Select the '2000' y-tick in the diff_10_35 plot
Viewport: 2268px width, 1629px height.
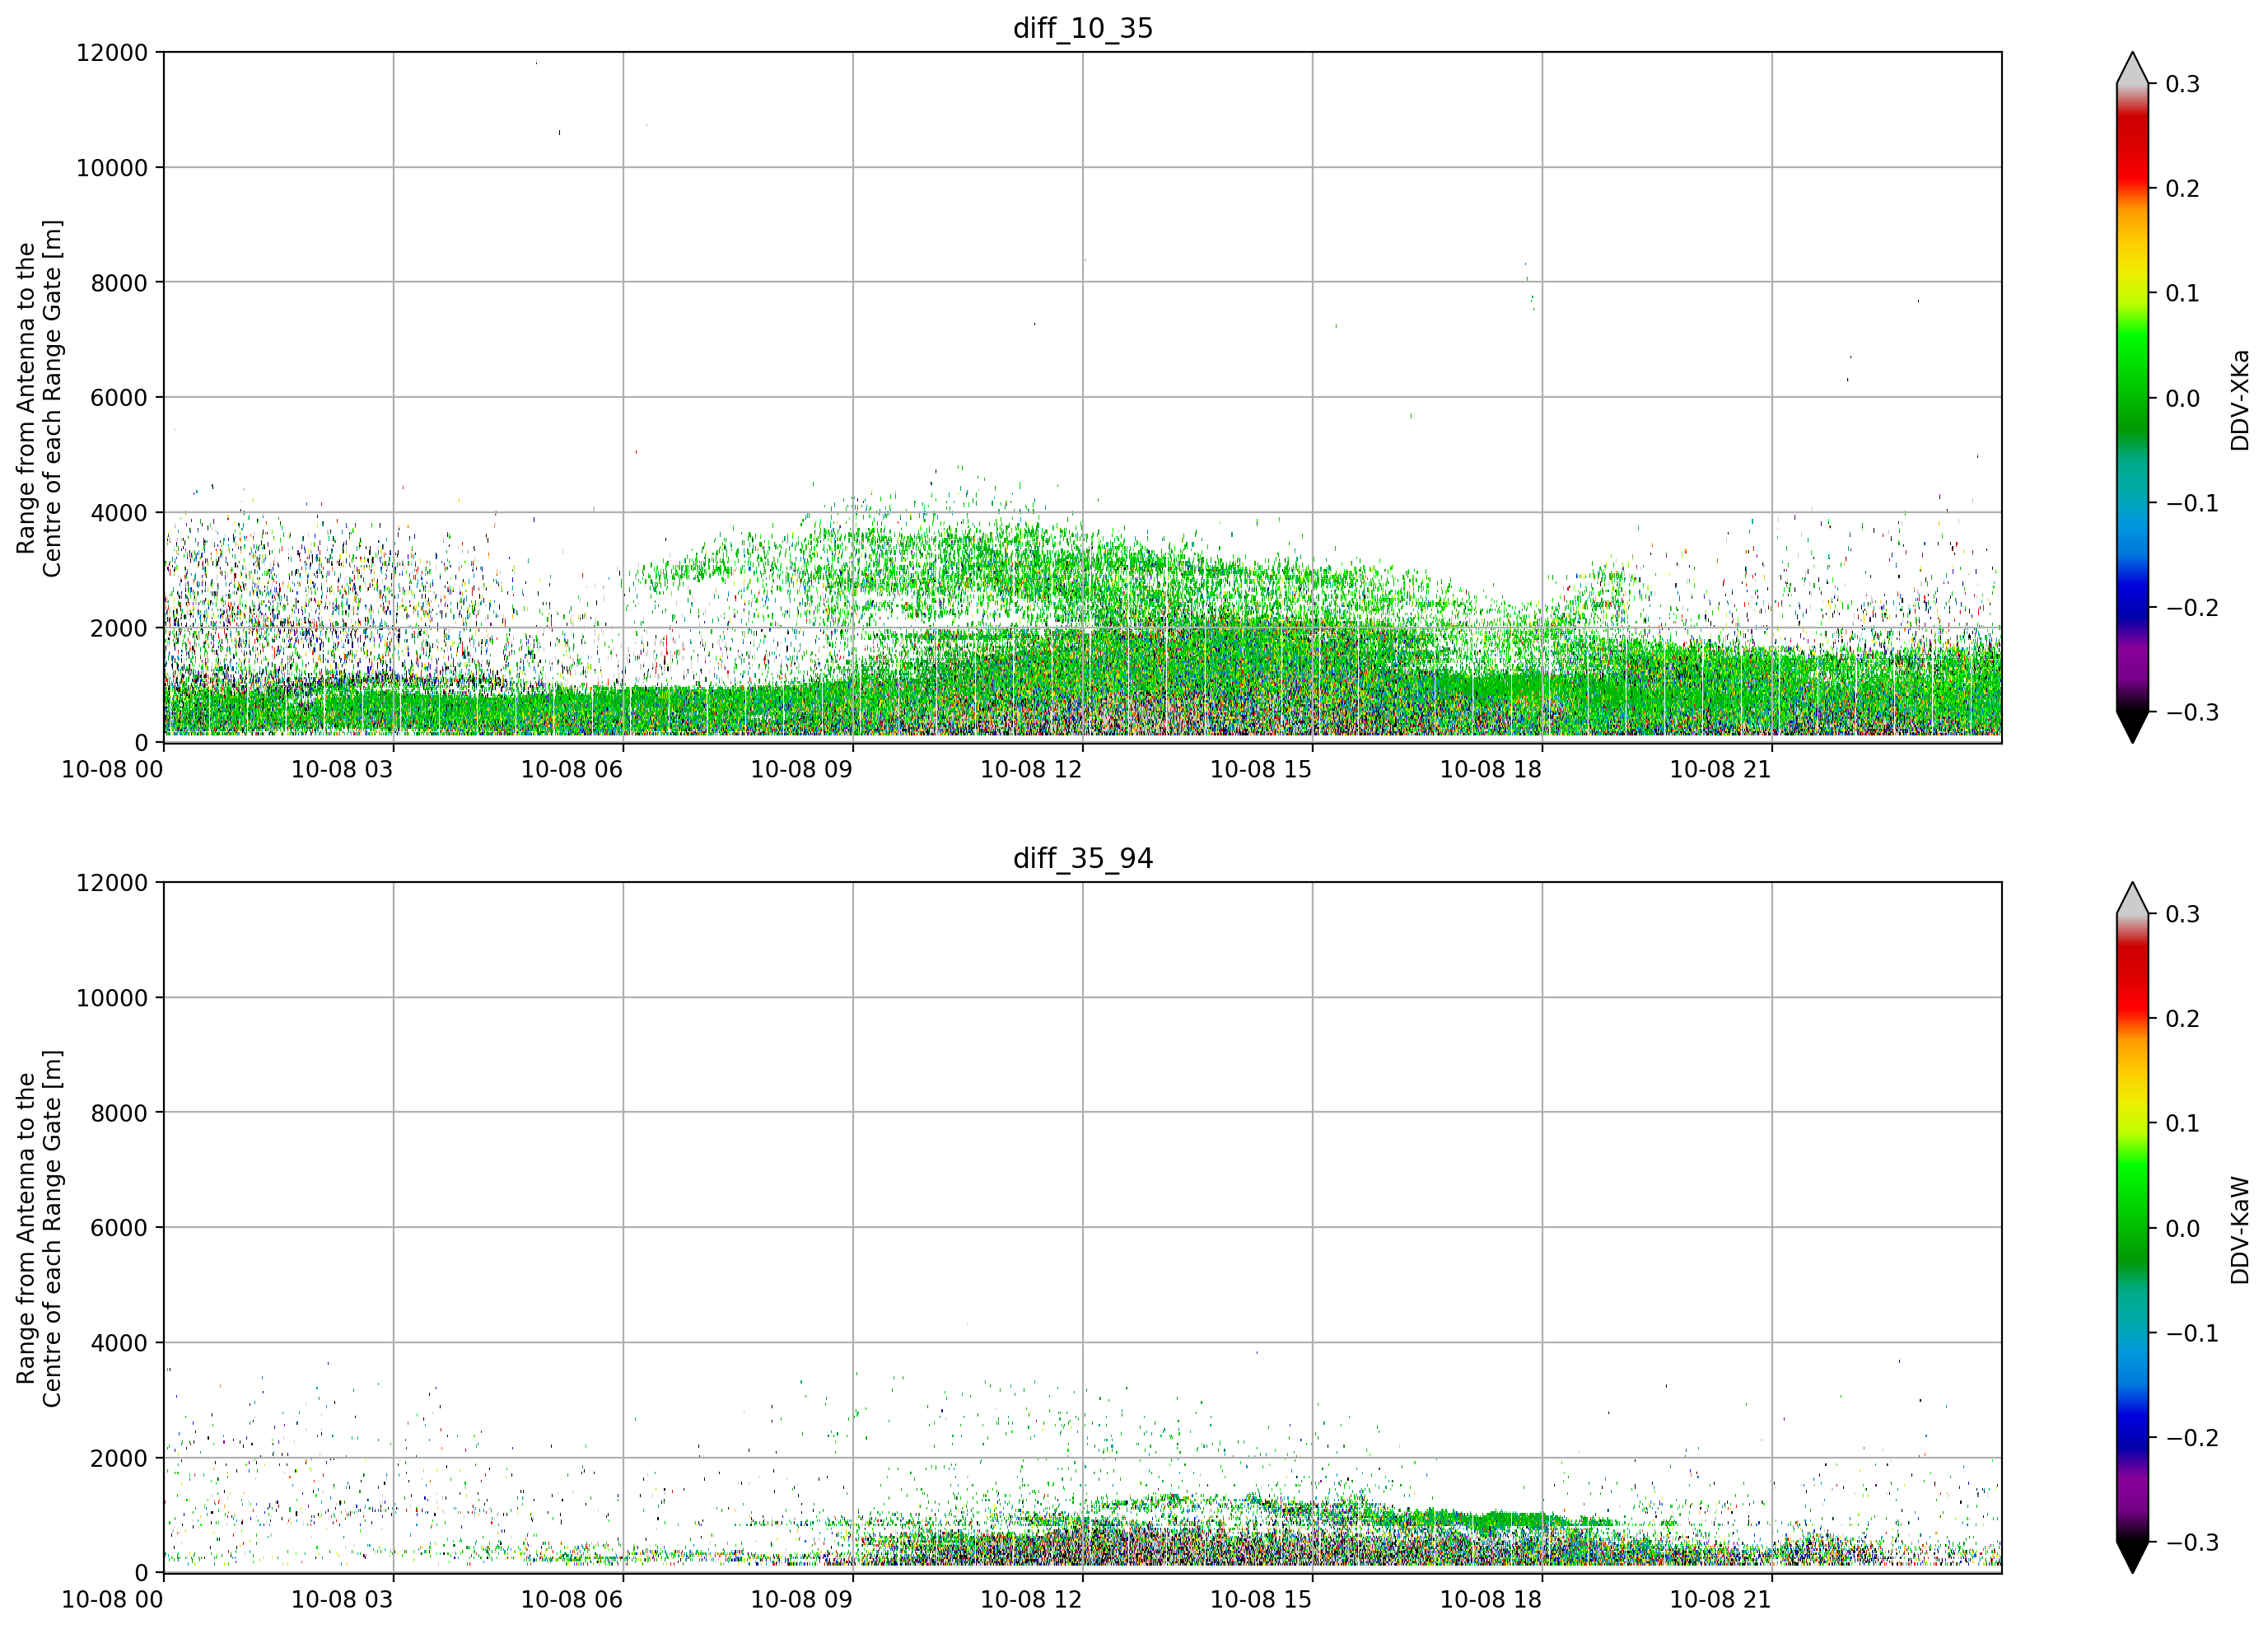point(119,628)
